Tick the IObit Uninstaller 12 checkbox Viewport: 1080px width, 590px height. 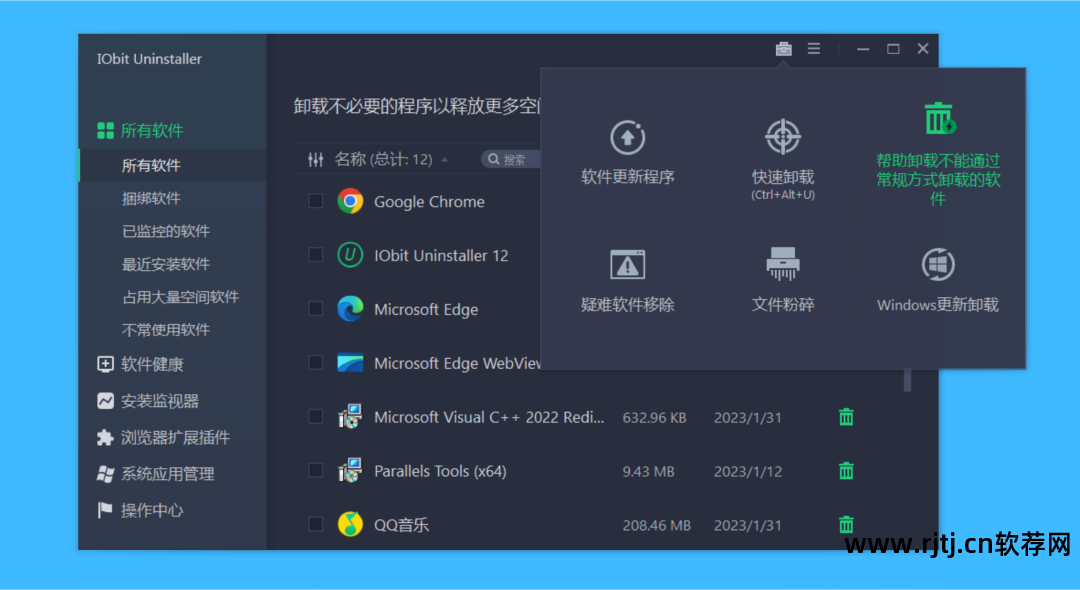coord(315,255)
